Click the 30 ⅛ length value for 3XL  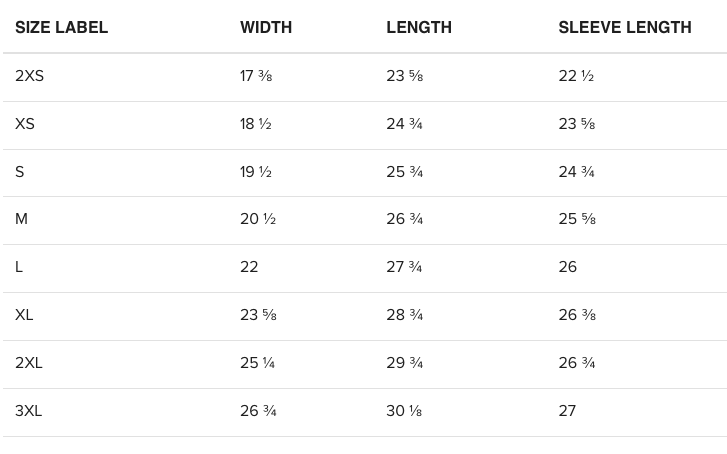(404, 411)
